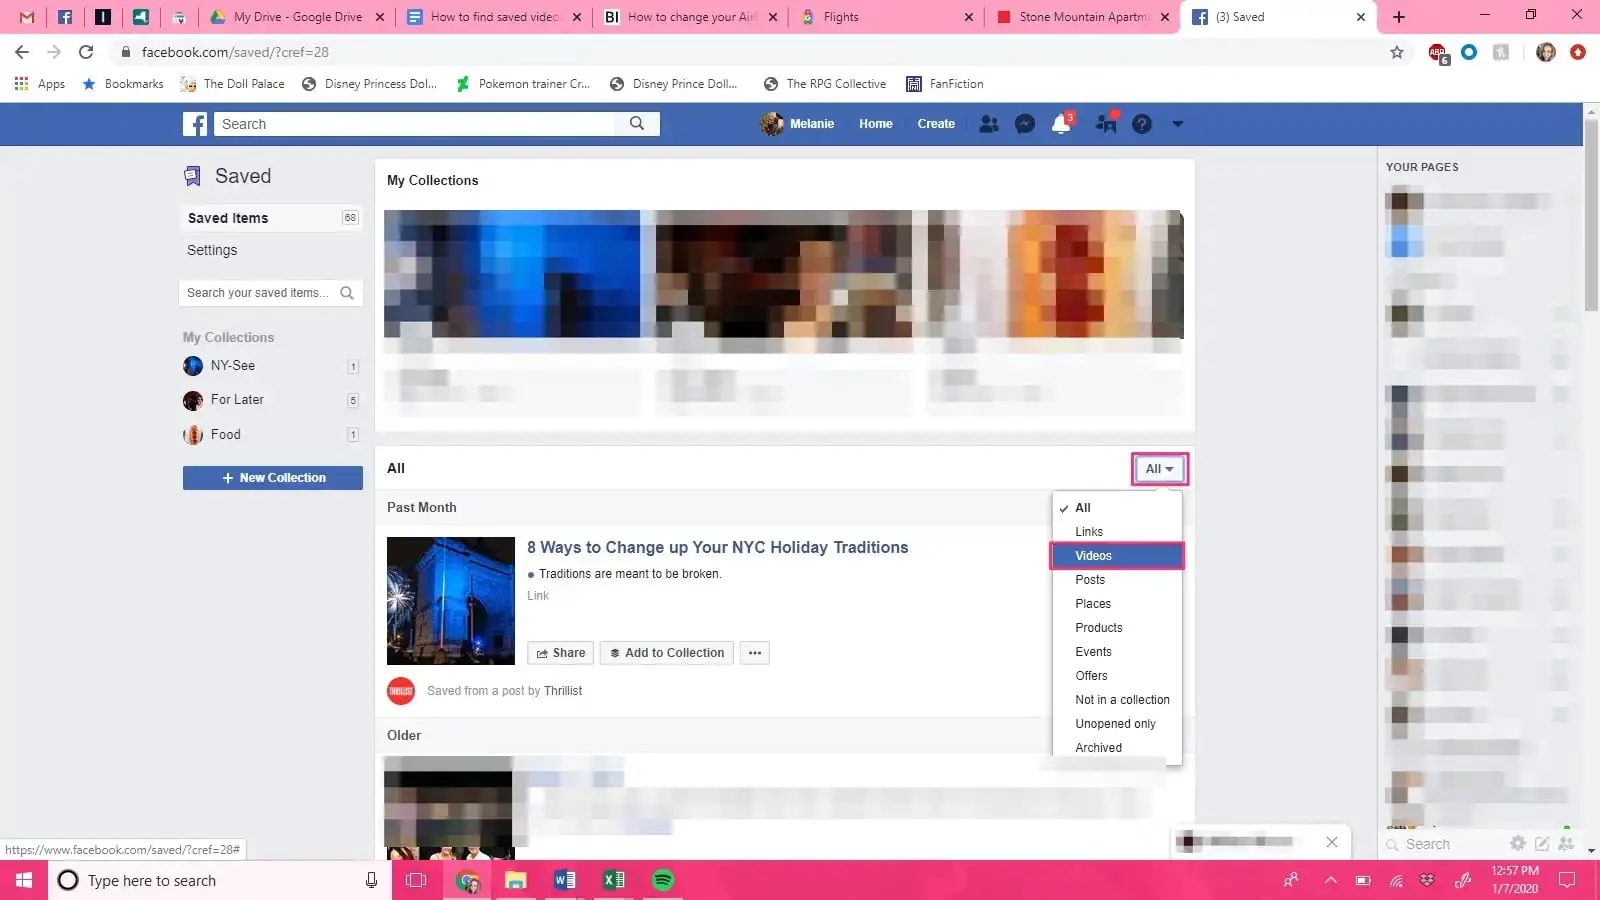Launch Spotify from the taskbar
The width and height of the screenshot is (1600, 900).
coord(662,880)
